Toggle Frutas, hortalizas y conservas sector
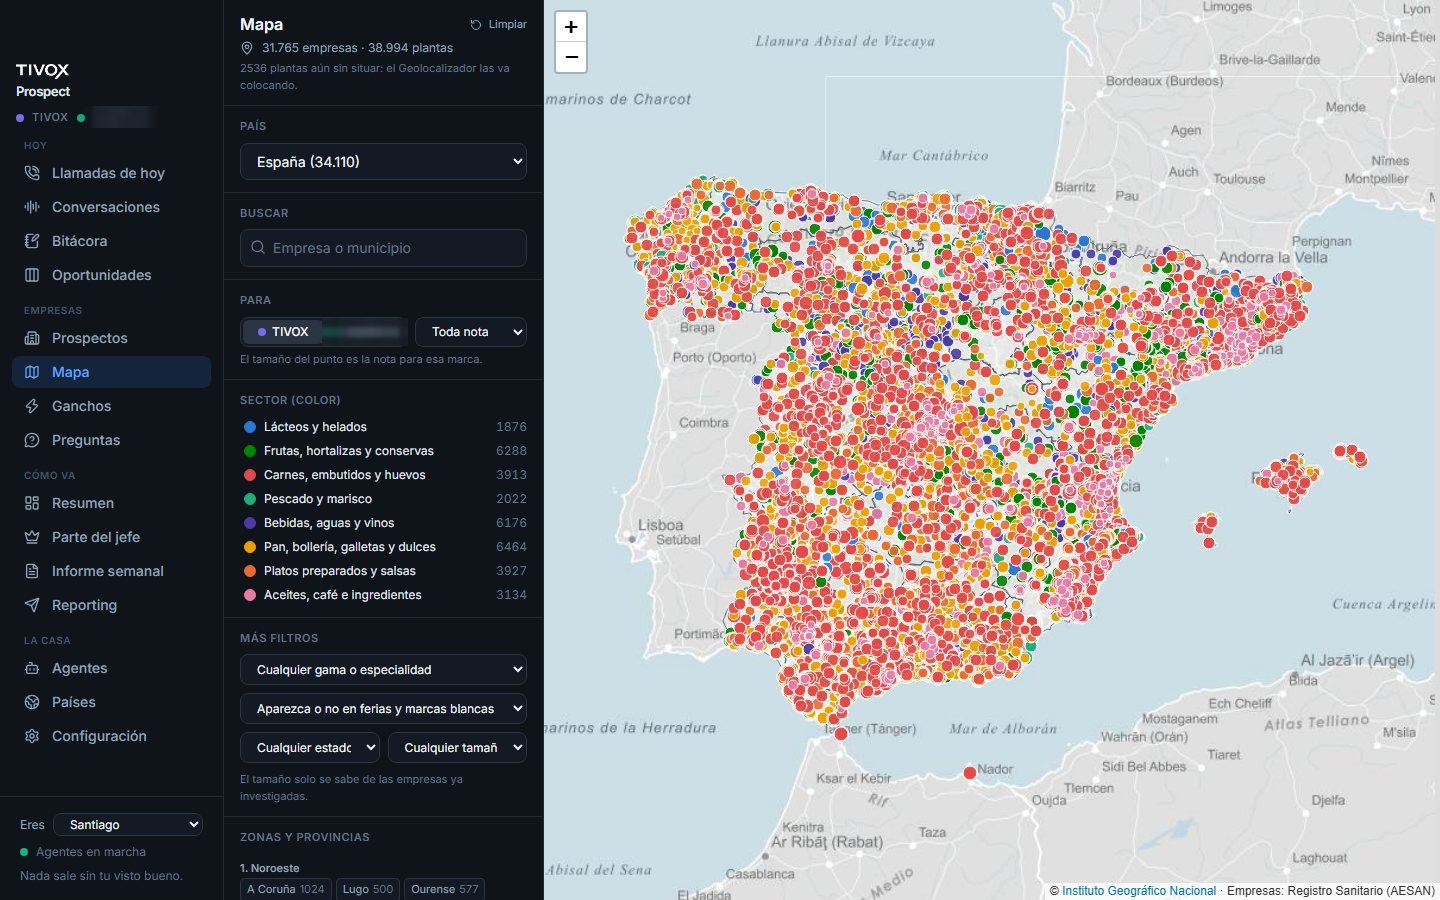The image size is (1440, 900). click(383, 451)
